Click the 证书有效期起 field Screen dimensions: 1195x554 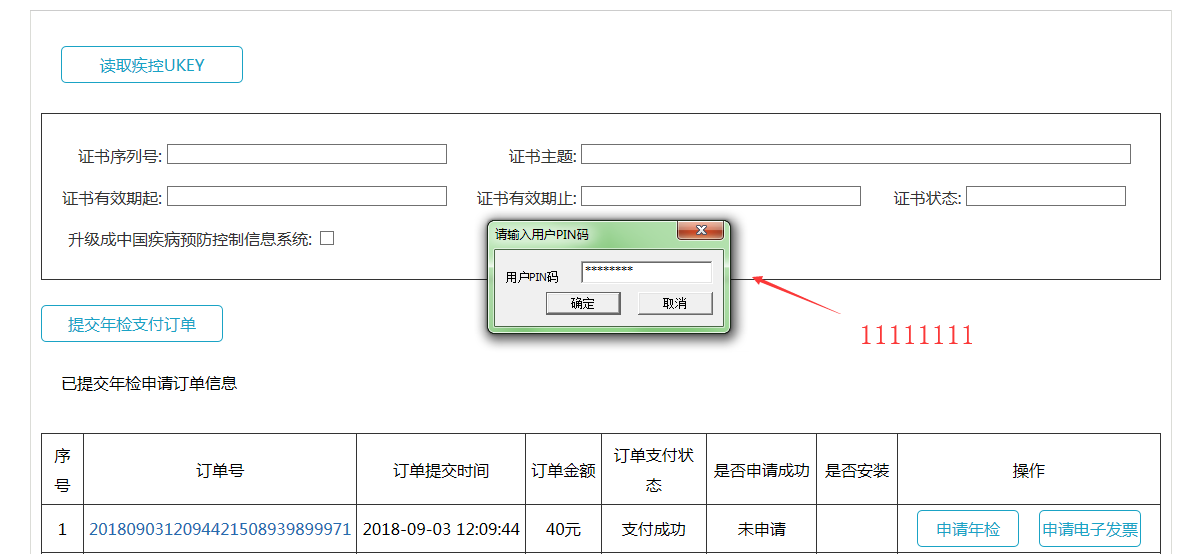click(x=307, y=196)
